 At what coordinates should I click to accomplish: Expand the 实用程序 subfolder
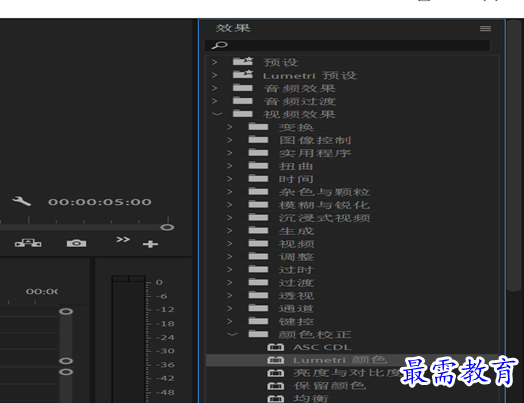(230, 153)
